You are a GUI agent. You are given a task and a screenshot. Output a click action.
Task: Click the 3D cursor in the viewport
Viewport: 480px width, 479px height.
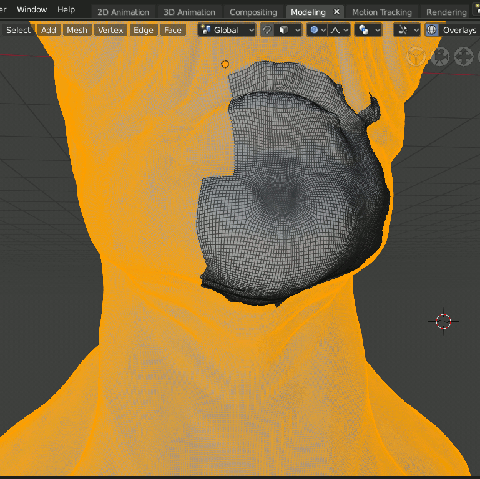click(x=443, y=321)
